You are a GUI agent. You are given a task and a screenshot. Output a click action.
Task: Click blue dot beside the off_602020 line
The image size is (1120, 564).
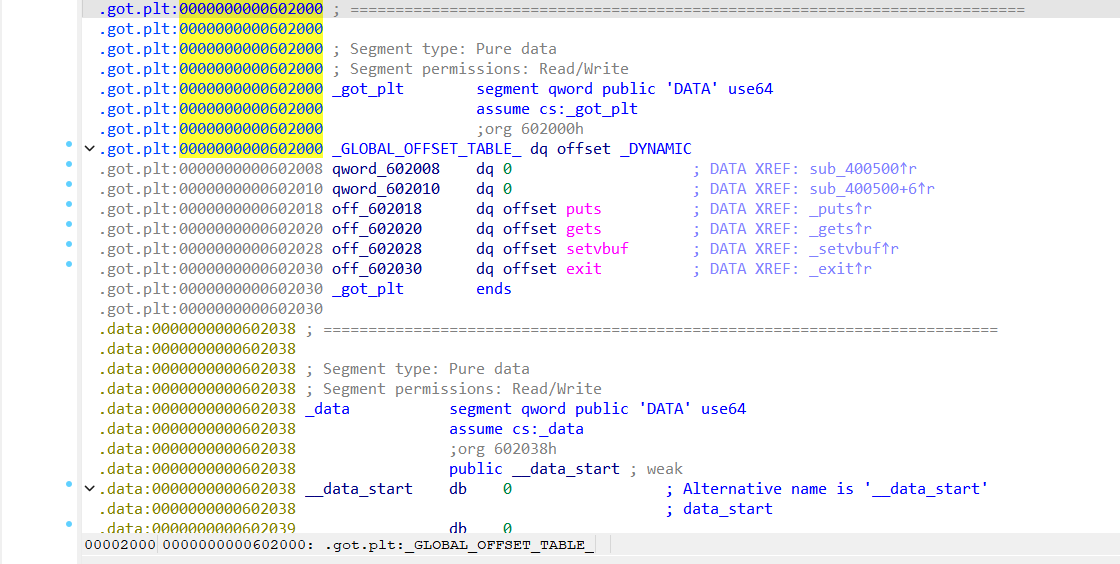coord(68,224)
